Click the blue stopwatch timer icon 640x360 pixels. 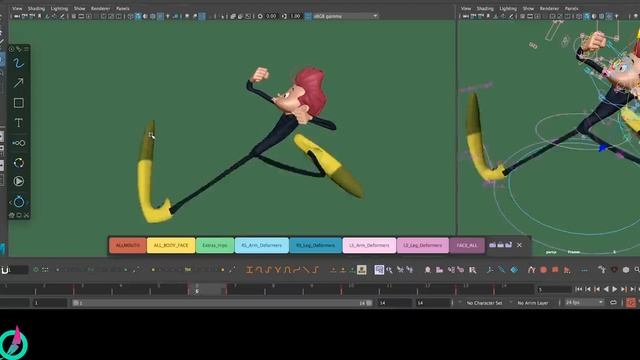pyautogui.click(x=19, y=201)
